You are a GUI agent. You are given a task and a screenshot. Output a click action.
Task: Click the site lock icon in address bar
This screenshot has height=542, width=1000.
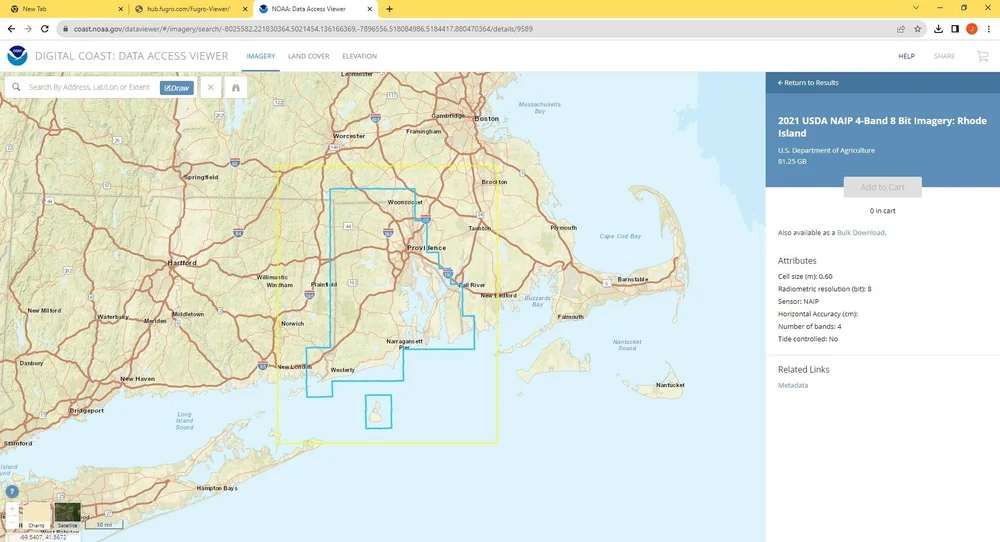tap(65, 29)
